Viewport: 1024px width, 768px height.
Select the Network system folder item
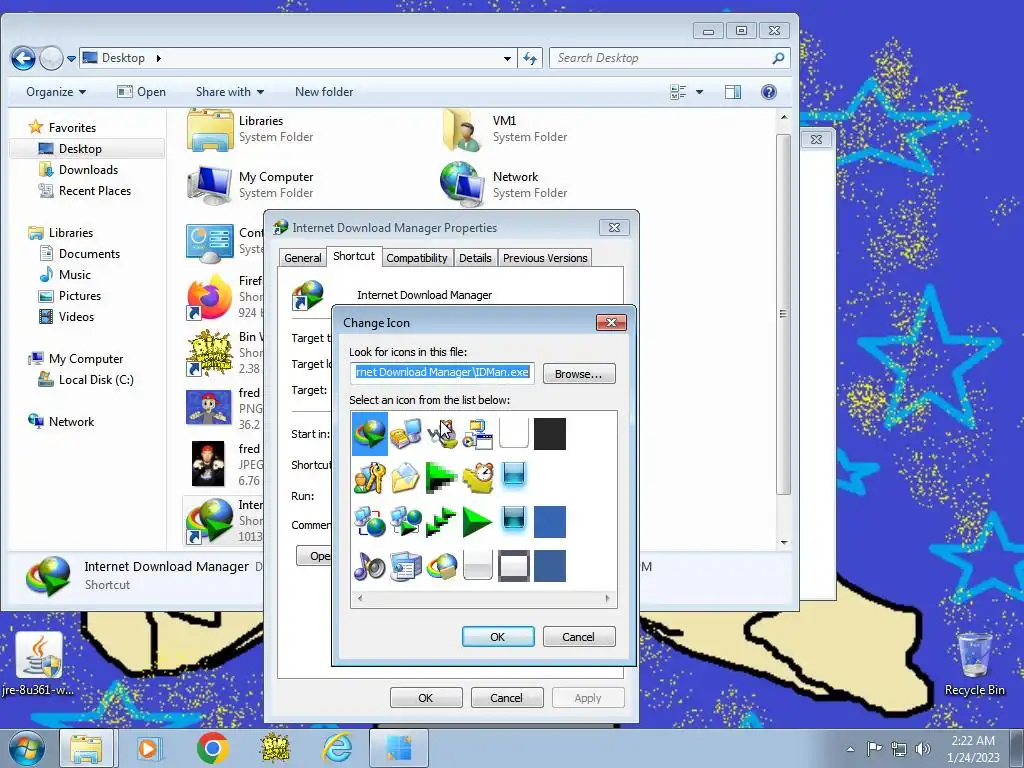[x=504, y=185]
